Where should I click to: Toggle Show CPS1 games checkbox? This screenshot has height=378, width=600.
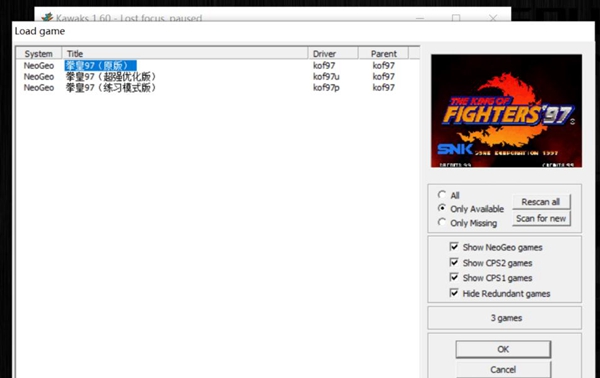454,277
